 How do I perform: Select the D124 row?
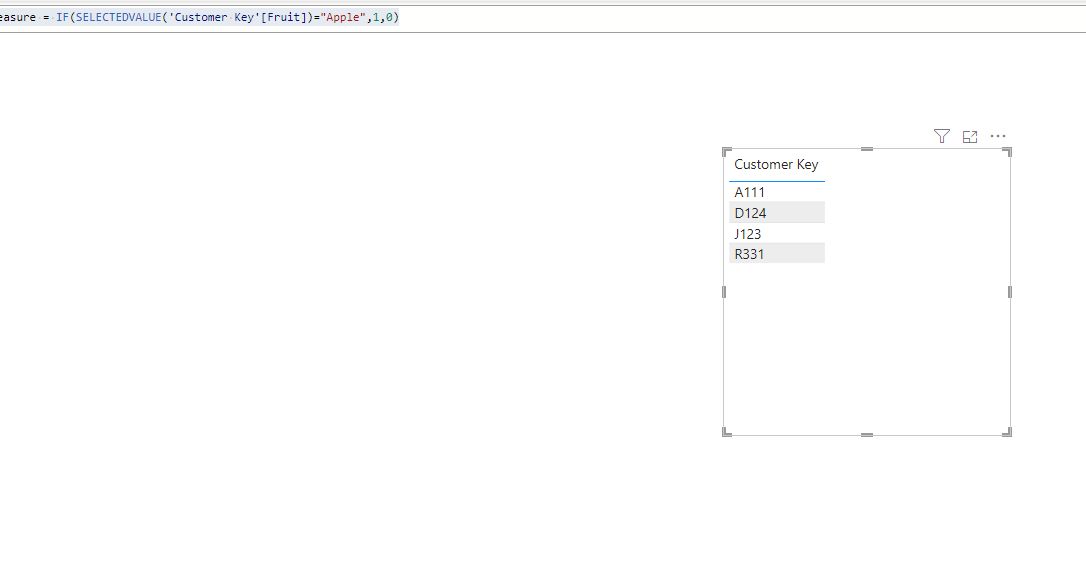click(776, 213)
